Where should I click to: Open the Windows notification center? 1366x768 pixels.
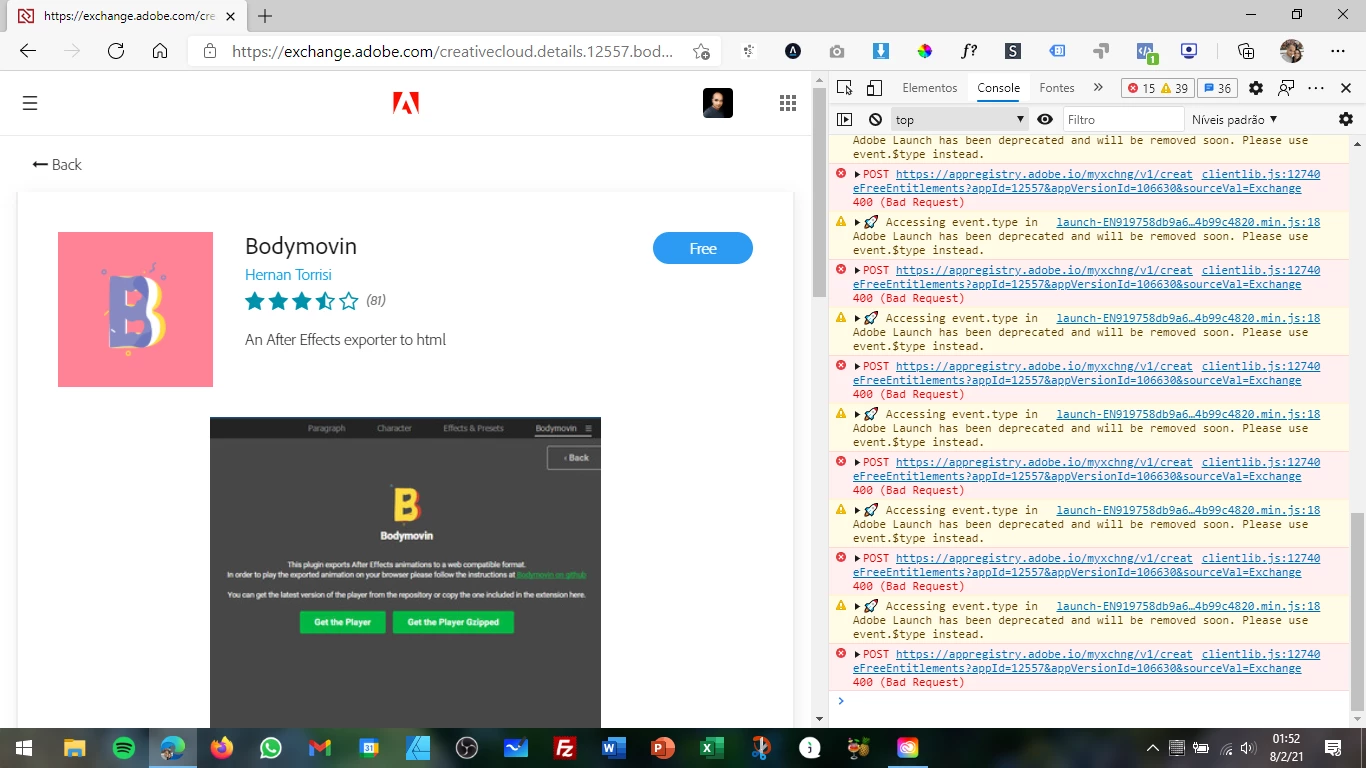click(x=1333, y=748)
